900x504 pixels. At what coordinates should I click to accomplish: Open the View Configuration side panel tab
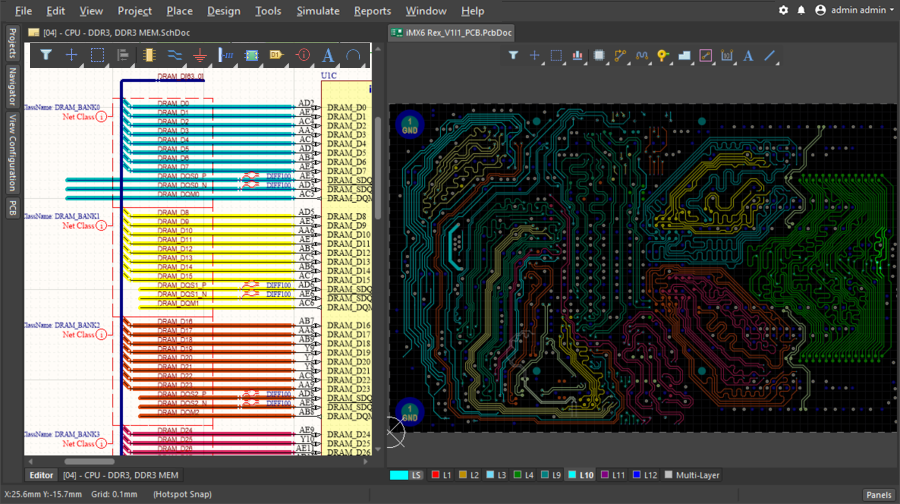(x=12, y=153)
